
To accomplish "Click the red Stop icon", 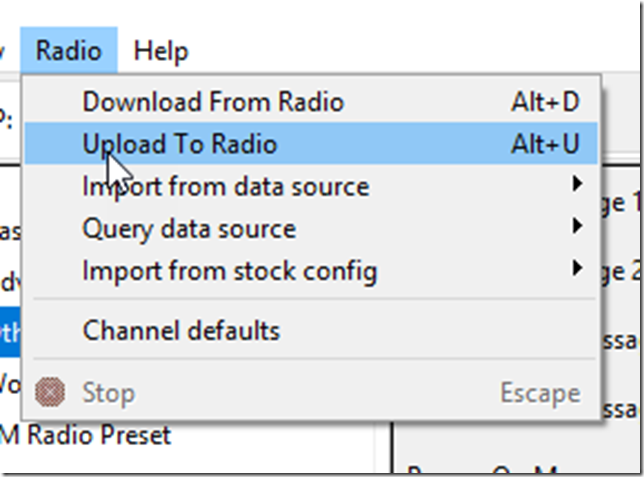I will pos(49,392).
